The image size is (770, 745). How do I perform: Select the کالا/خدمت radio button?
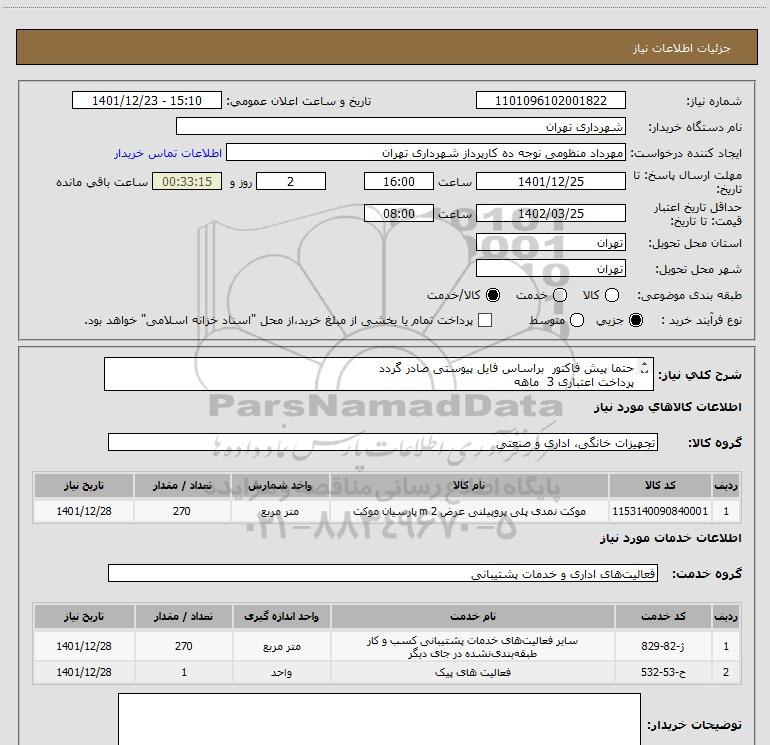[x=493, y=295]
